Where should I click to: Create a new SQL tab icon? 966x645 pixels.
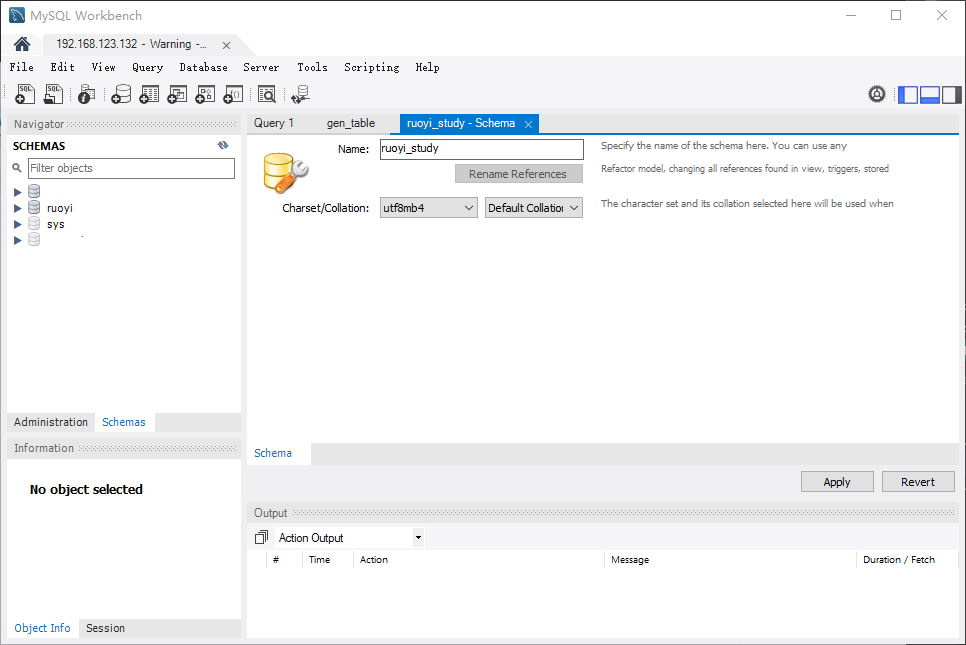25,94
